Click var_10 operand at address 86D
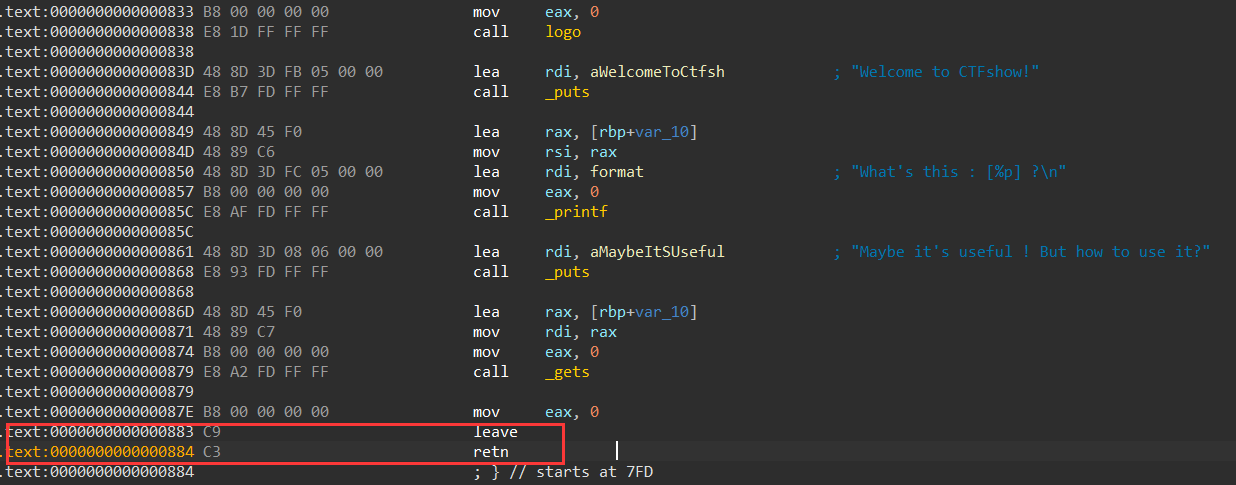The image size is (1236, 485). [662, 312]
